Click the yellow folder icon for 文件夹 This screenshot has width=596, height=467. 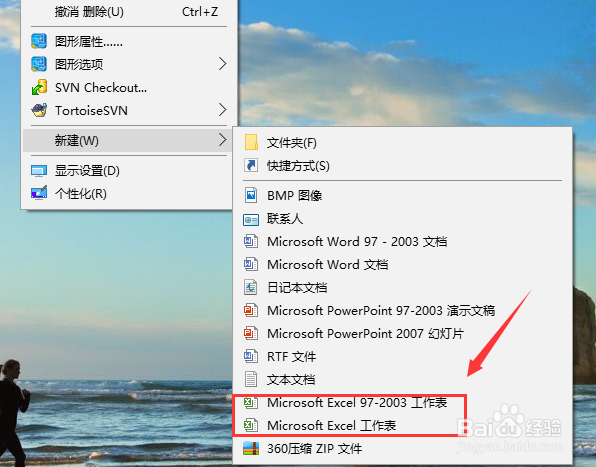tap(251, 142)
